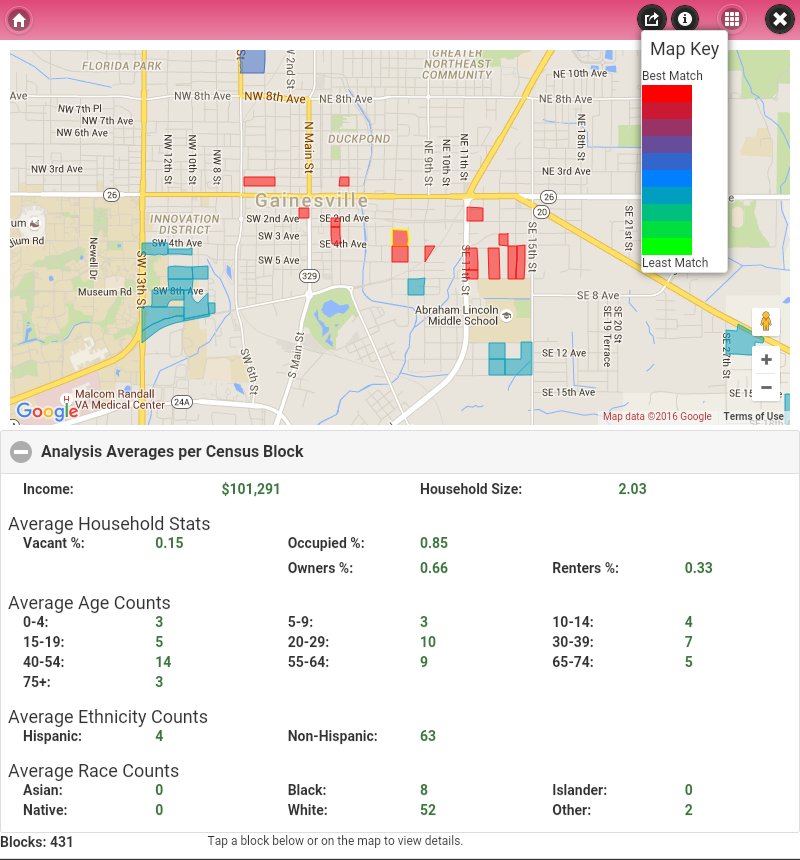Screen dimensions: 800x860
Task: Click Average Household Stats heading
Action: 109,524
